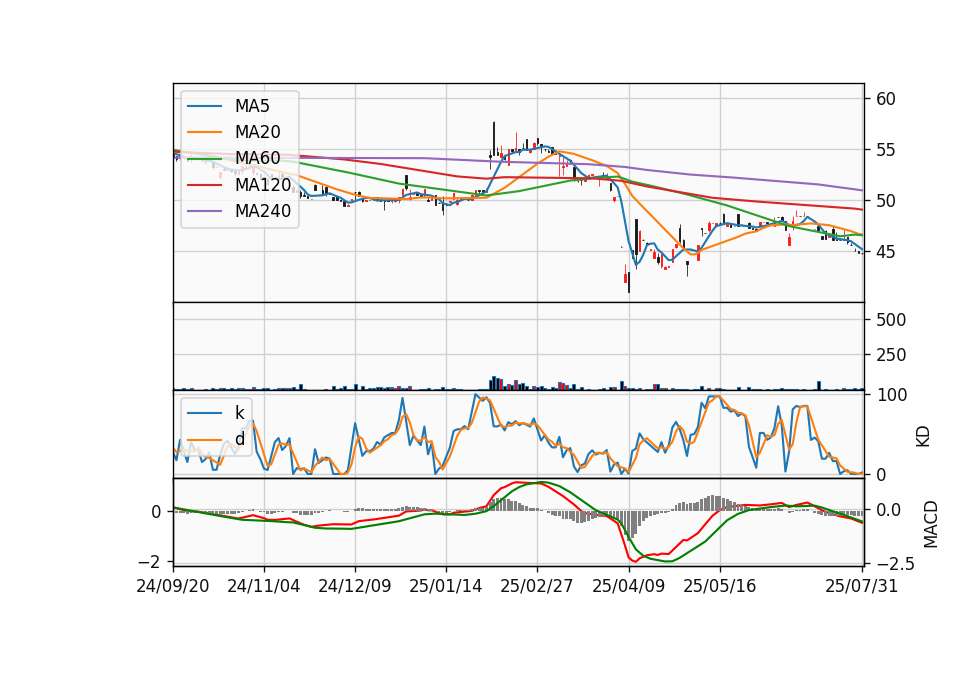The image size is (960, 690).
Task: Click the −2.5 tick on MACD right axis
Action: coord(896,563)
